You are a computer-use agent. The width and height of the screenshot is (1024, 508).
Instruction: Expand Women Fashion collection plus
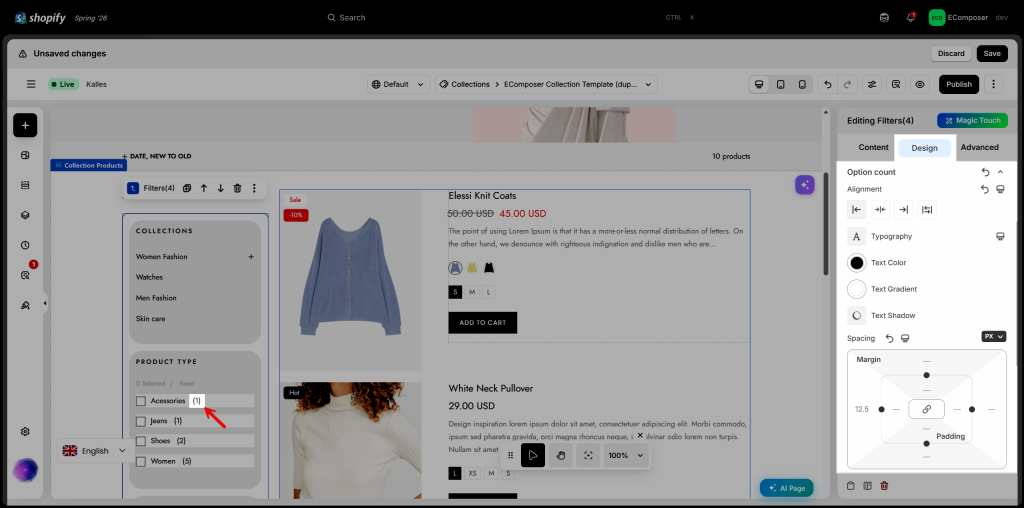coord(251,257)
